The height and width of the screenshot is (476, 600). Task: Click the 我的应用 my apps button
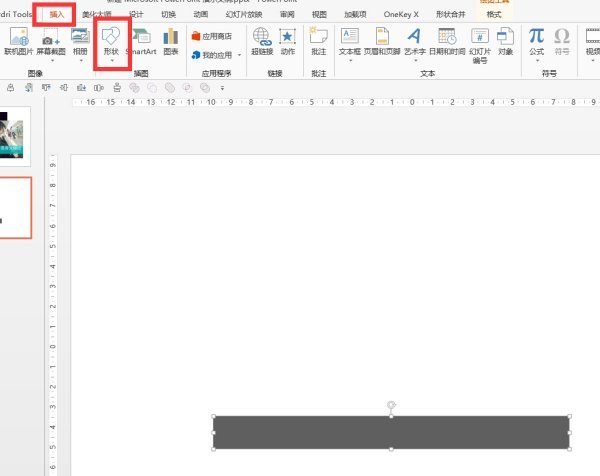coord(216,55)
